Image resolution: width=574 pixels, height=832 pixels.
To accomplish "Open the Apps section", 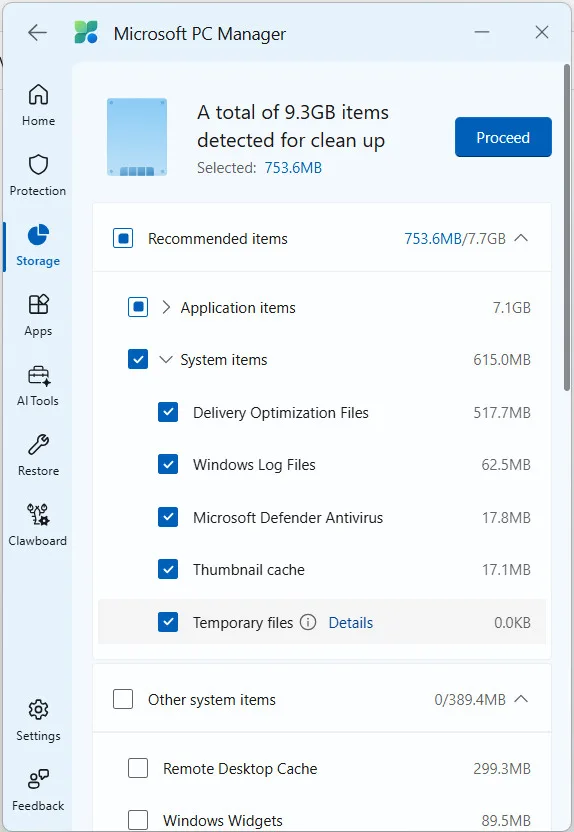I will (38, 315).
